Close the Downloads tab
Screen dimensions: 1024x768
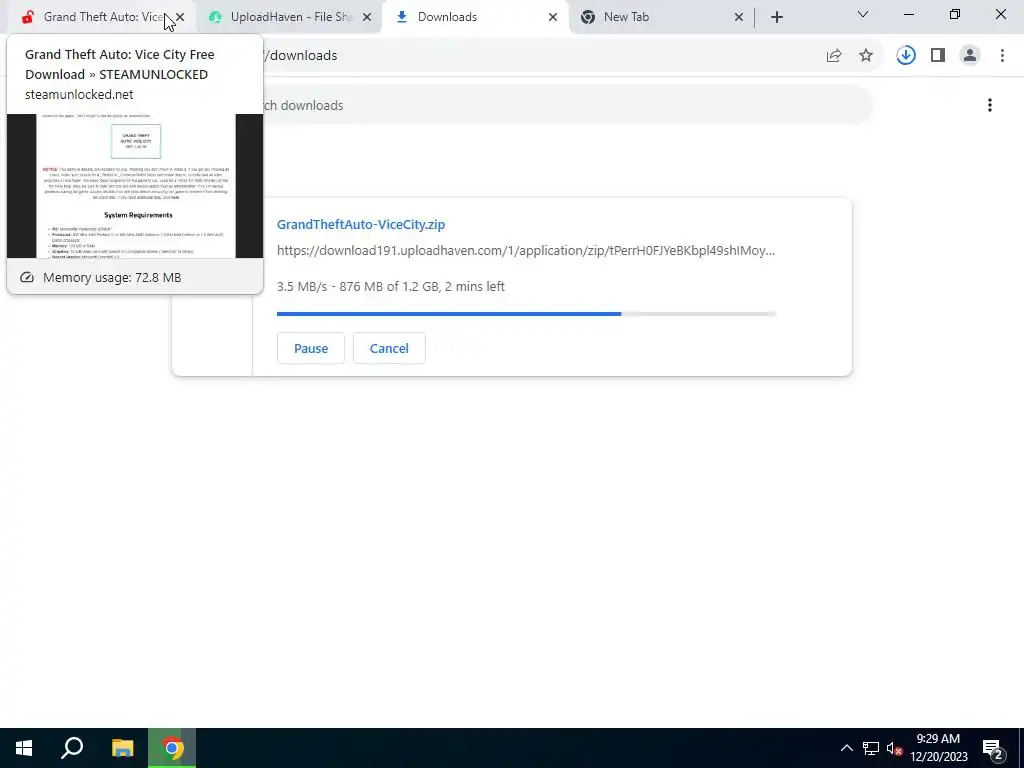pos(552,17)
